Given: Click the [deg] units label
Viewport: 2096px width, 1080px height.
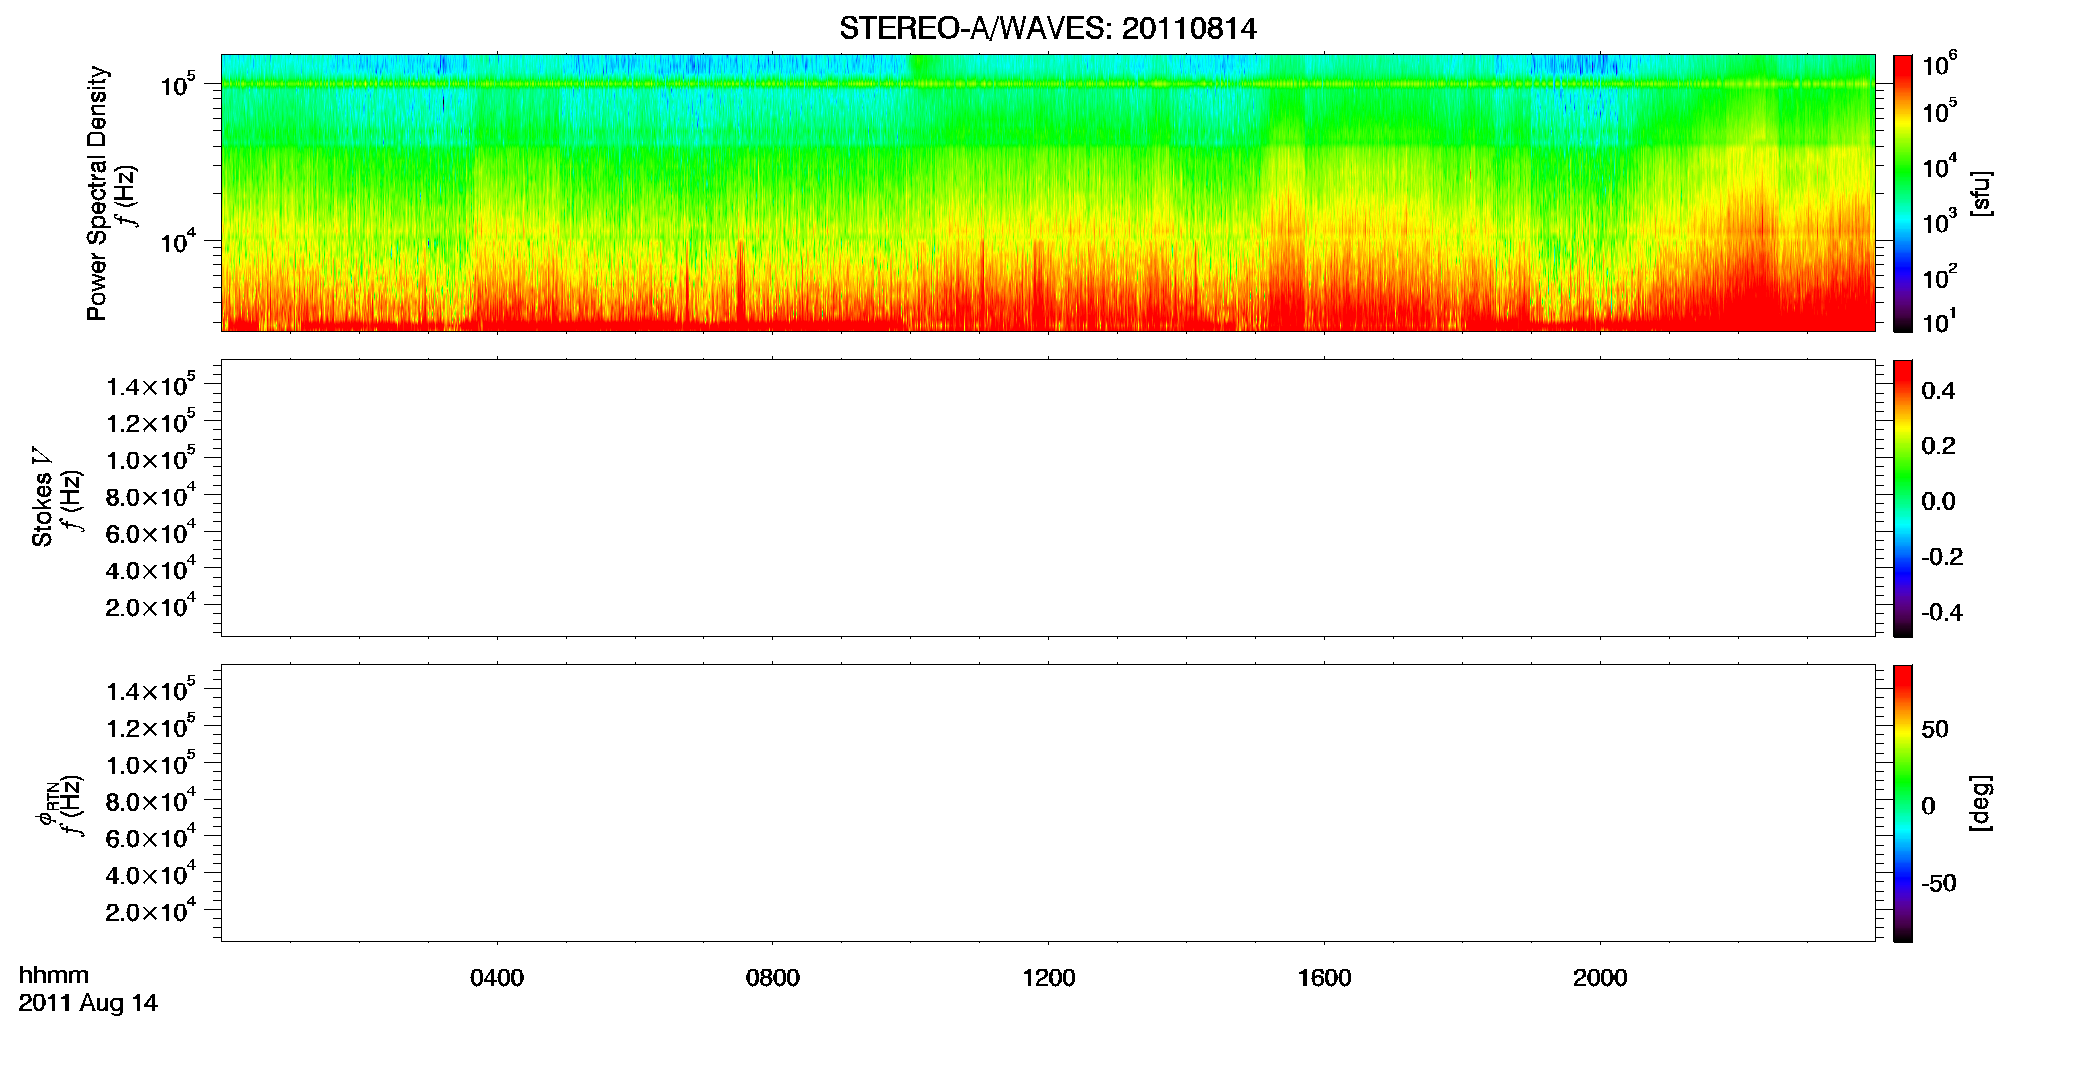Looking at the screenshot, I should pos(1980,803).
